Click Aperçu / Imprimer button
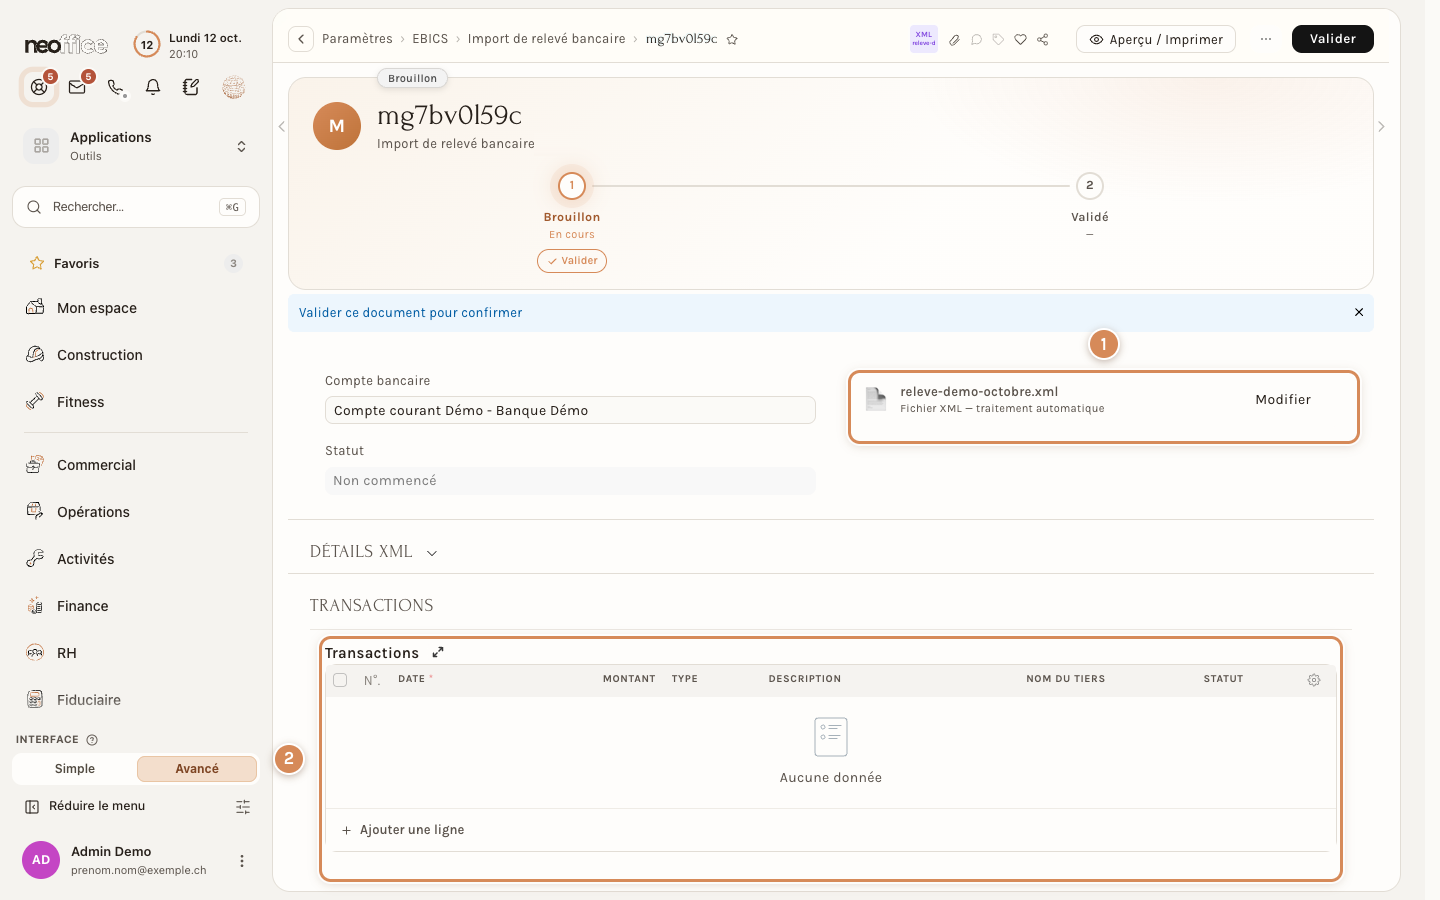Image resolution: width=1440 pixels, height=900 pixels. pyautogui.click(x=1156, y=39)
